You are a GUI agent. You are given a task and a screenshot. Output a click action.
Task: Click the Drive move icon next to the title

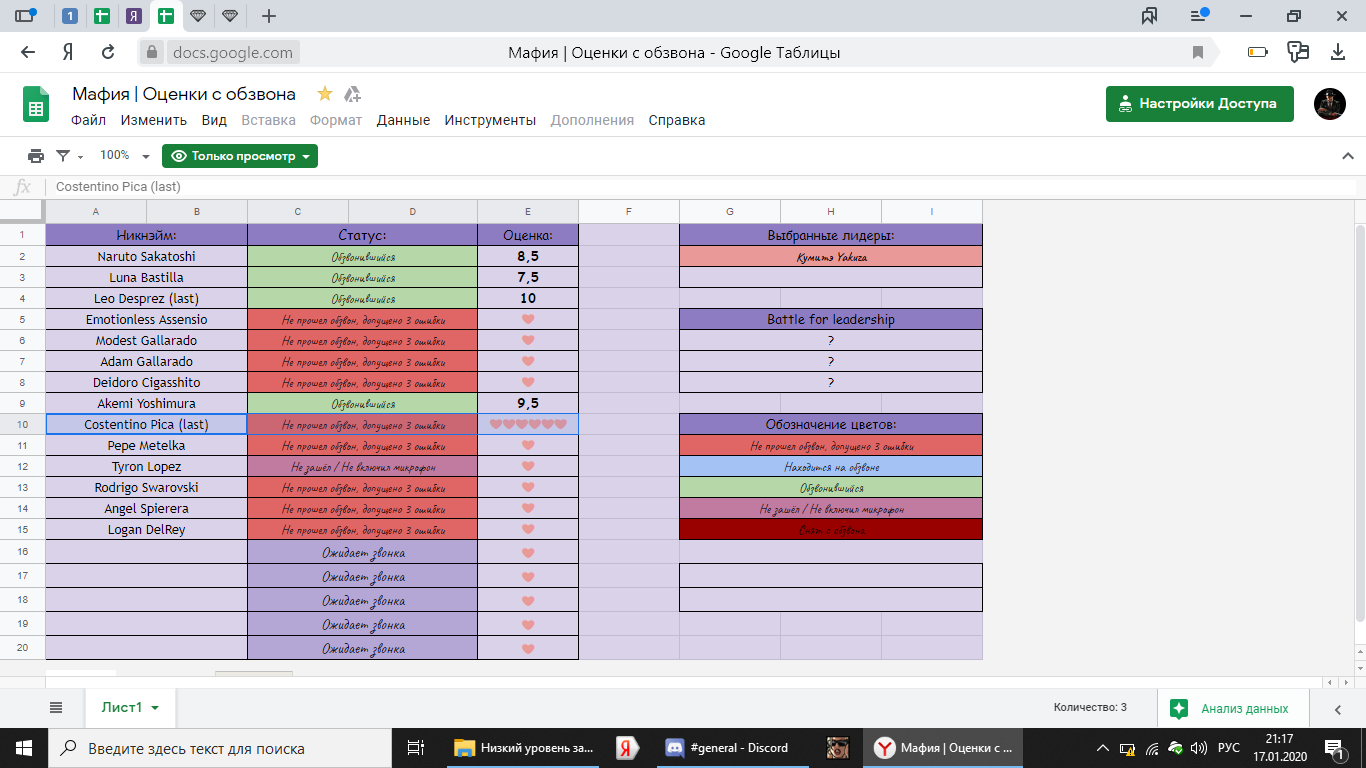point(352,94)
